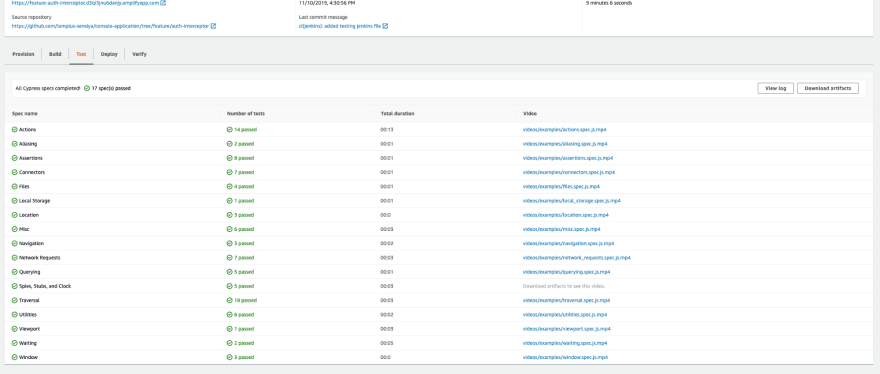Click the passed icon beside Aliasing spec
This screenshot has height=374, width=880.
point(15,144)
